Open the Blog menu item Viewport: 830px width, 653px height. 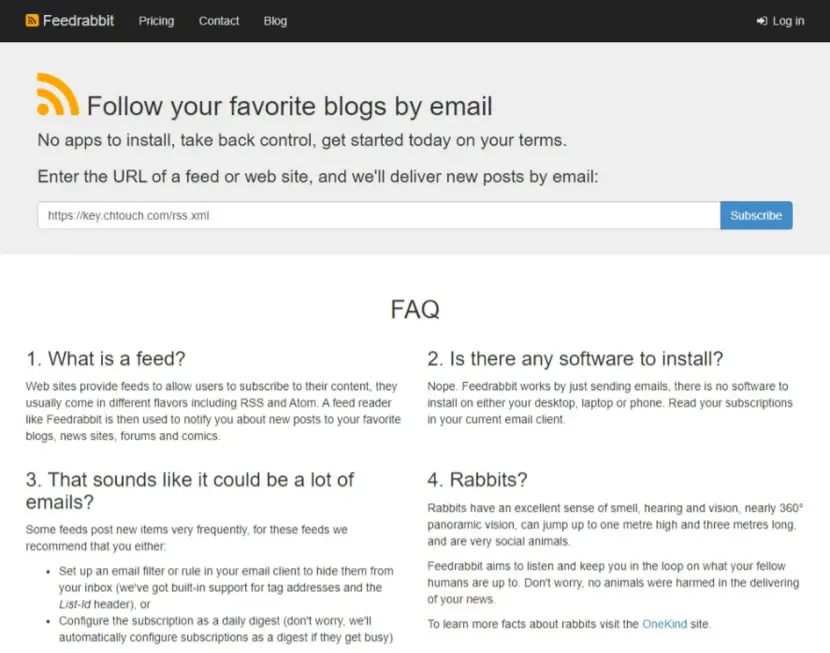click(x=275, y=21)
